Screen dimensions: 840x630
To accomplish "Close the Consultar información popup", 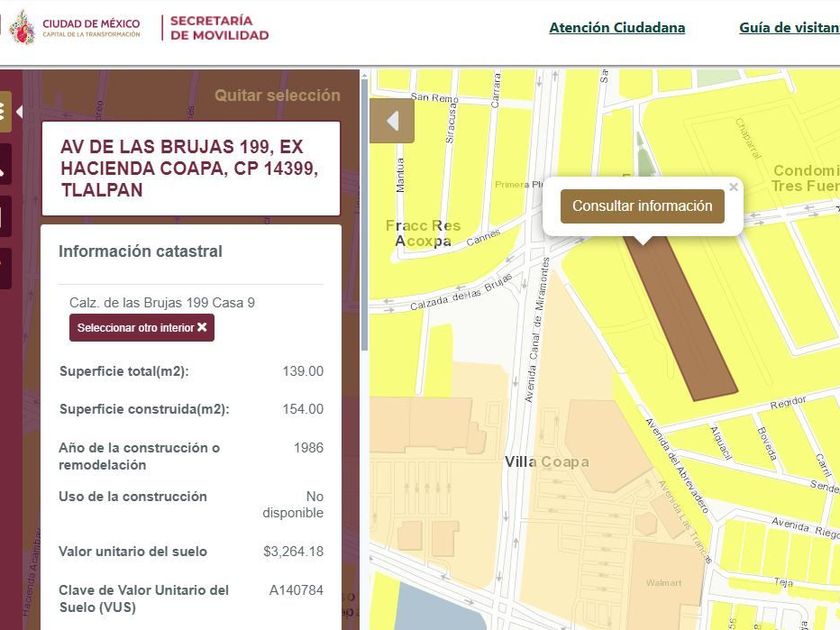I will 733,187.
